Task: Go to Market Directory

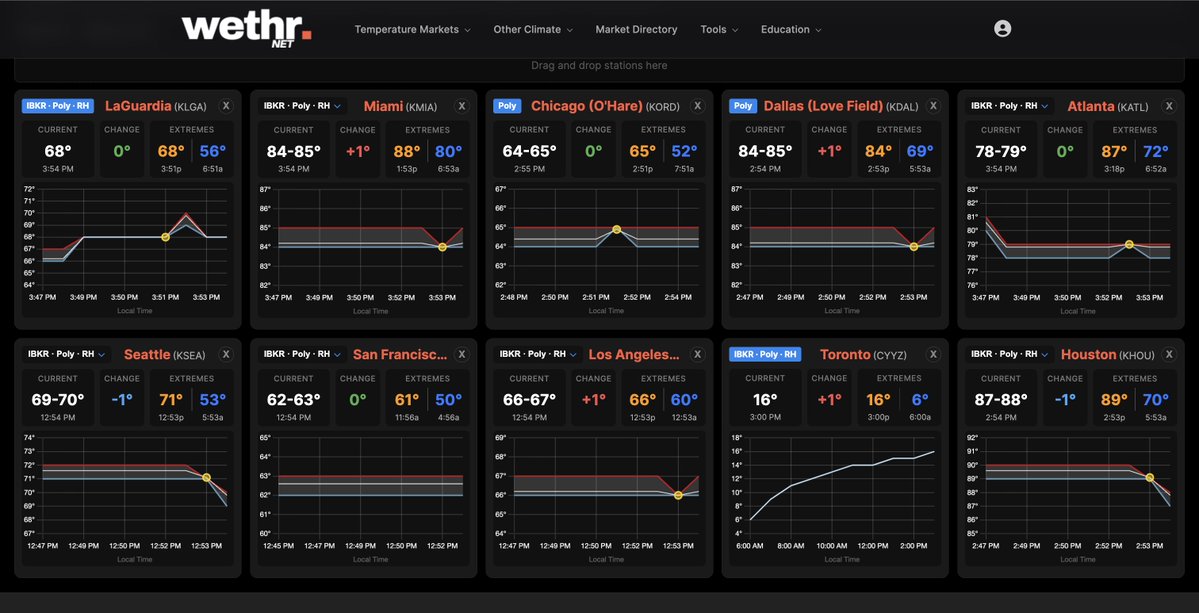Action: coord(636,29)
